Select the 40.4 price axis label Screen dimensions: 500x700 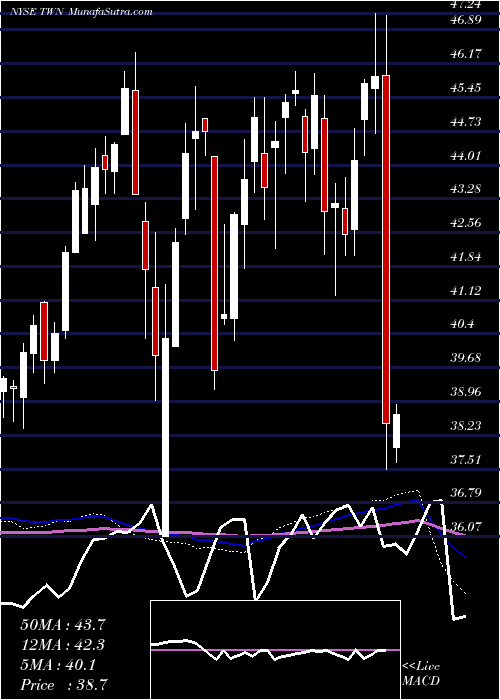[462, 324]
